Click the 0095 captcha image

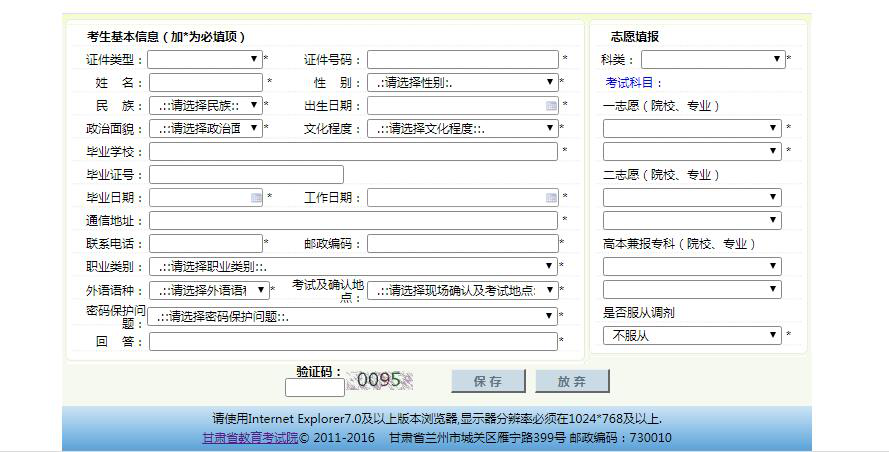click(x=380, y=380)
